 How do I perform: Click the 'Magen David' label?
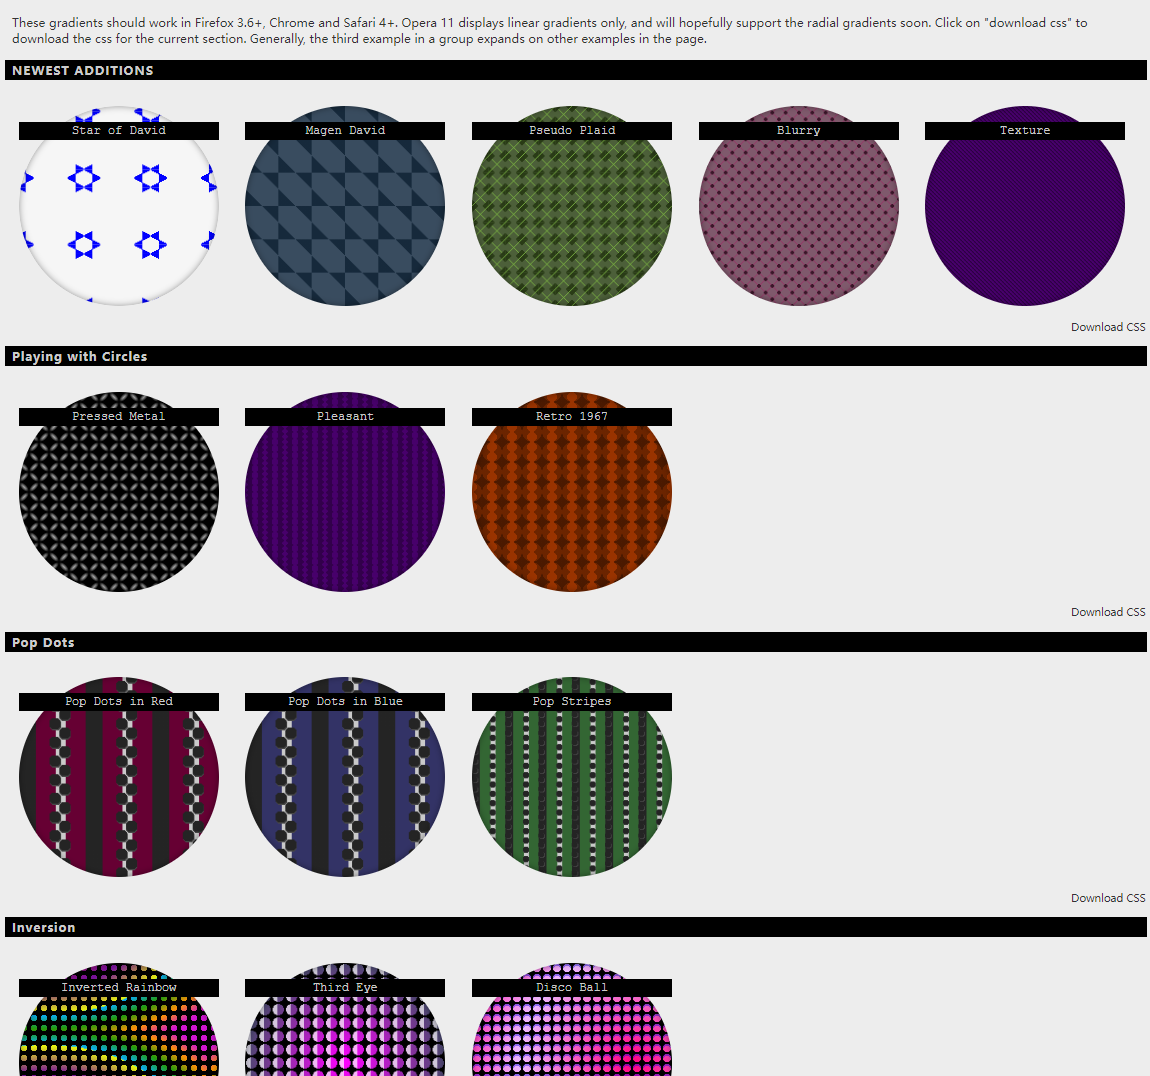[x=345, y=131]
